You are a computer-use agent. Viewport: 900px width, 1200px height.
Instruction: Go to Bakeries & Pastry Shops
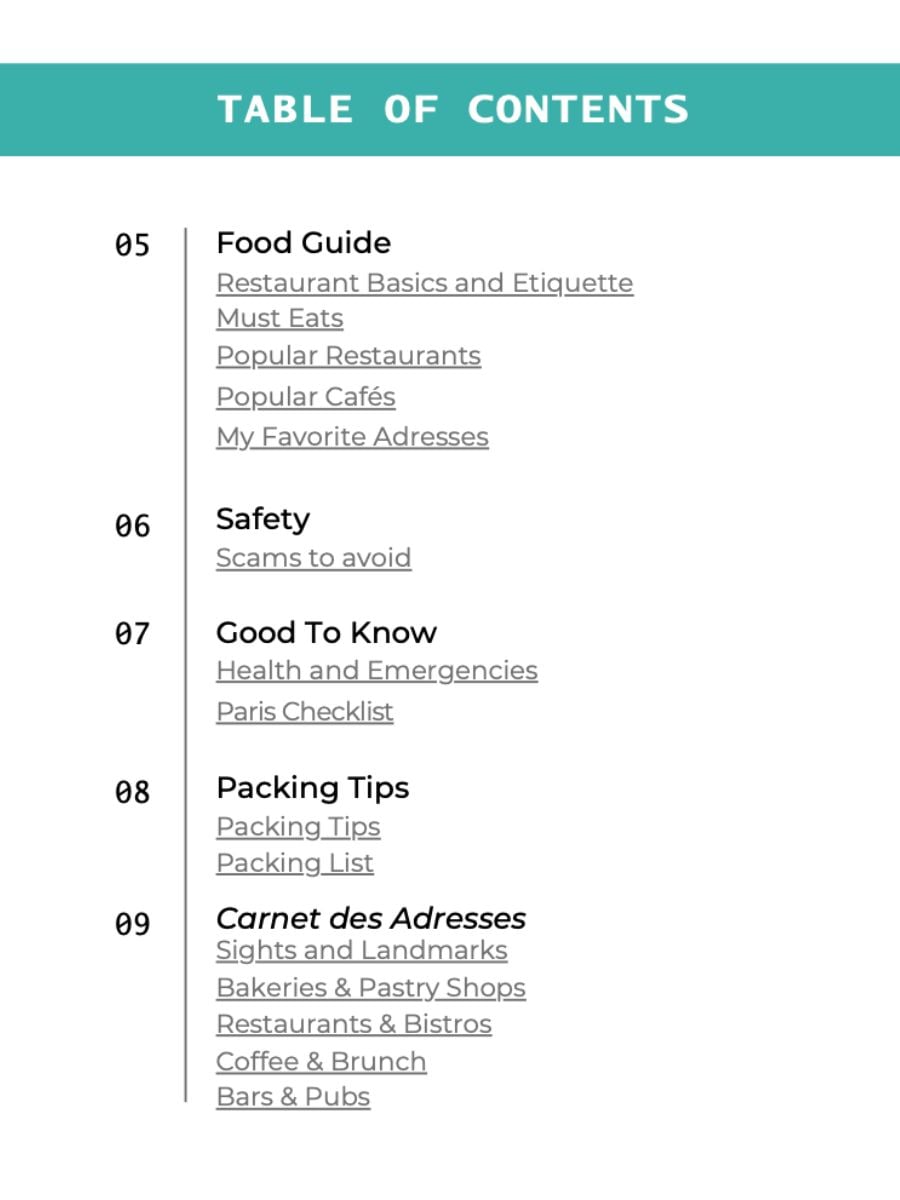tap(370, 988)
